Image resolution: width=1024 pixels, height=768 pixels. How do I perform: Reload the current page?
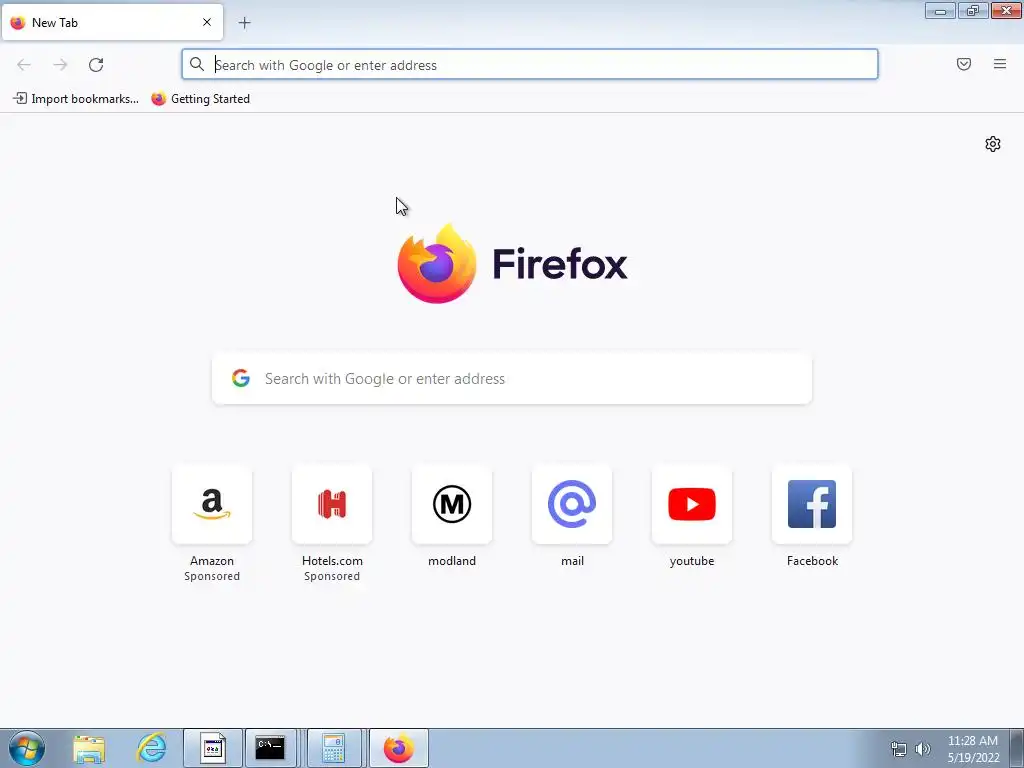tap(96, 65)
